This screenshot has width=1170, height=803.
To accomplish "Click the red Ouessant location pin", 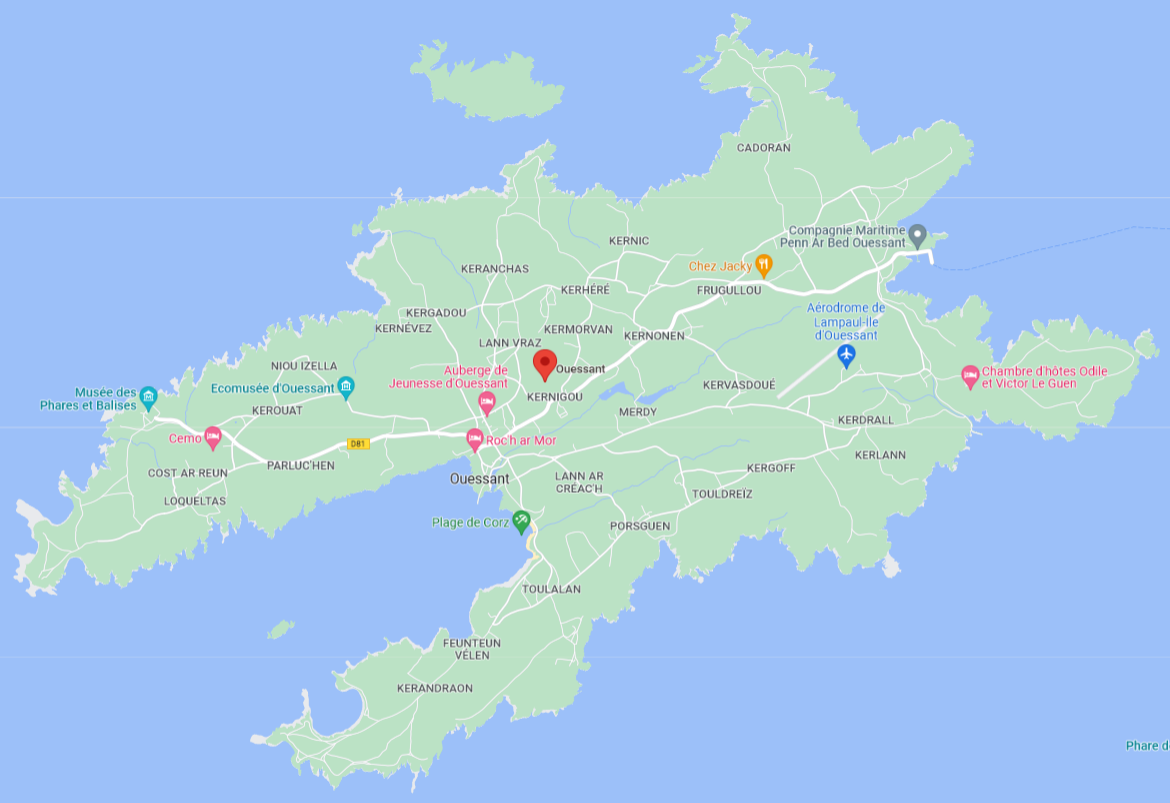I will tap(544, 364).
